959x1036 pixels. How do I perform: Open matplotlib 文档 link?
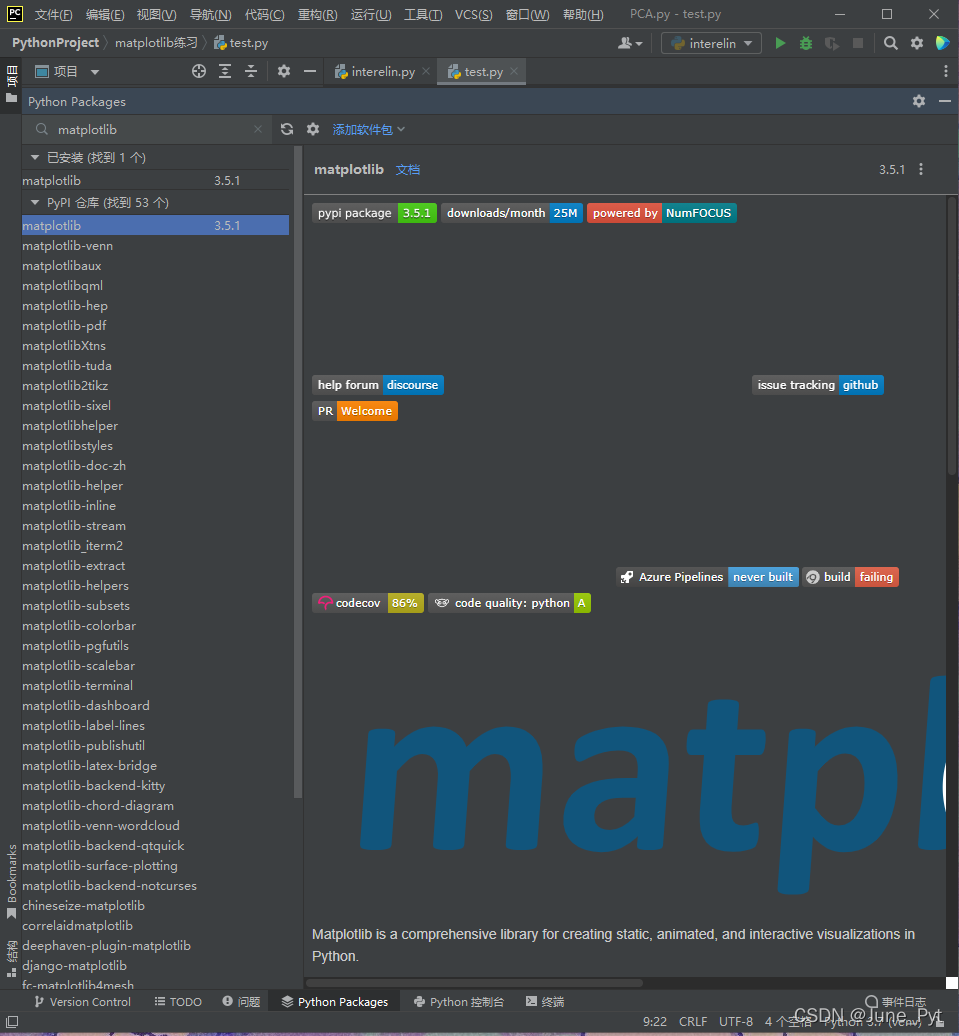point(408,170)
